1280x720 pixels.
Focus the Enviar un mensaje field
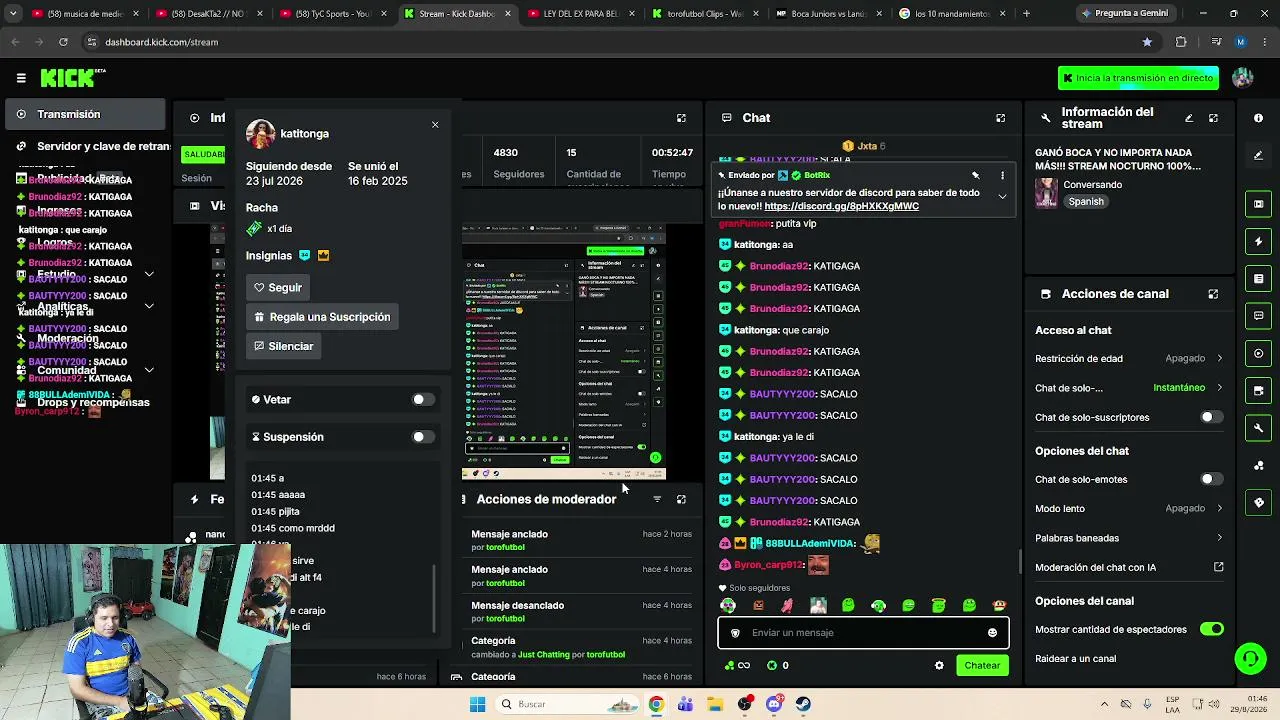(863, 633)
